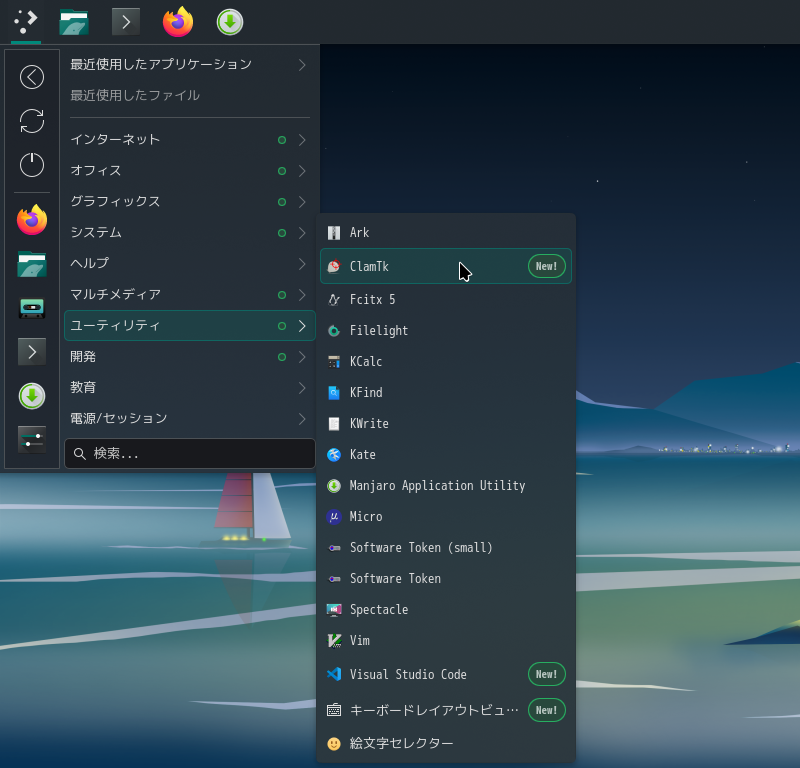Launch Software Token (small)
The height and width of the screenshot is (768, 800).
coord(446,548)
